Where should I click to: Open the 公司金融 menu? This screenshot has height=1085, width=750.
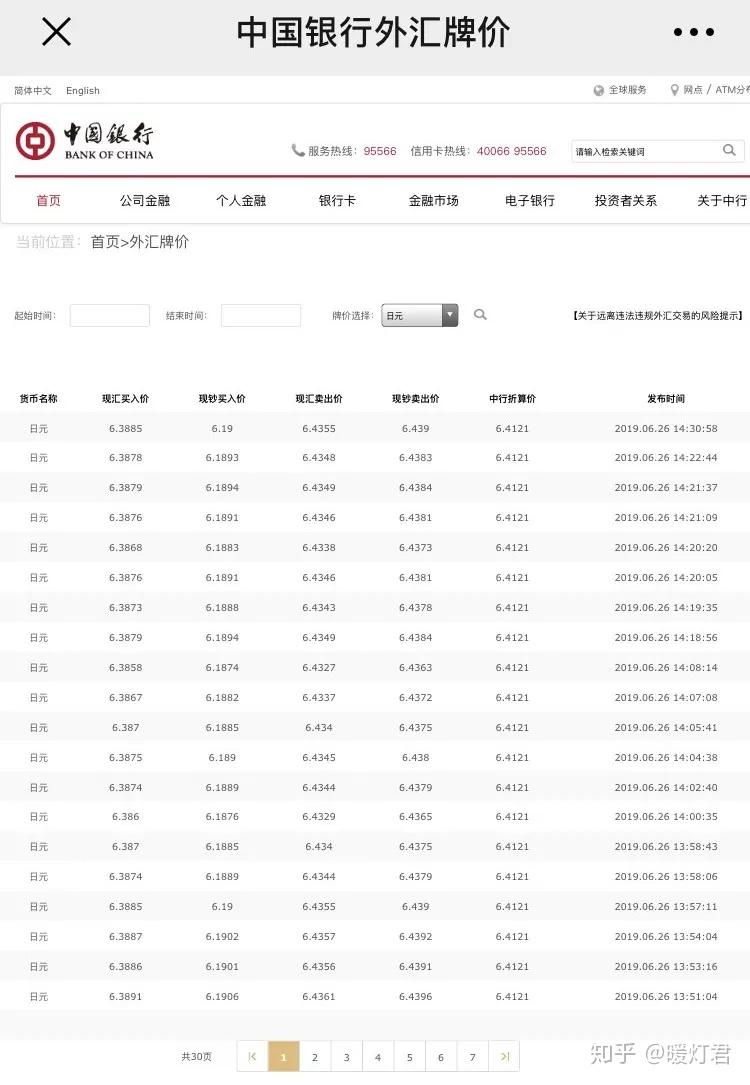pyautogui.click(x=145, y=201)
